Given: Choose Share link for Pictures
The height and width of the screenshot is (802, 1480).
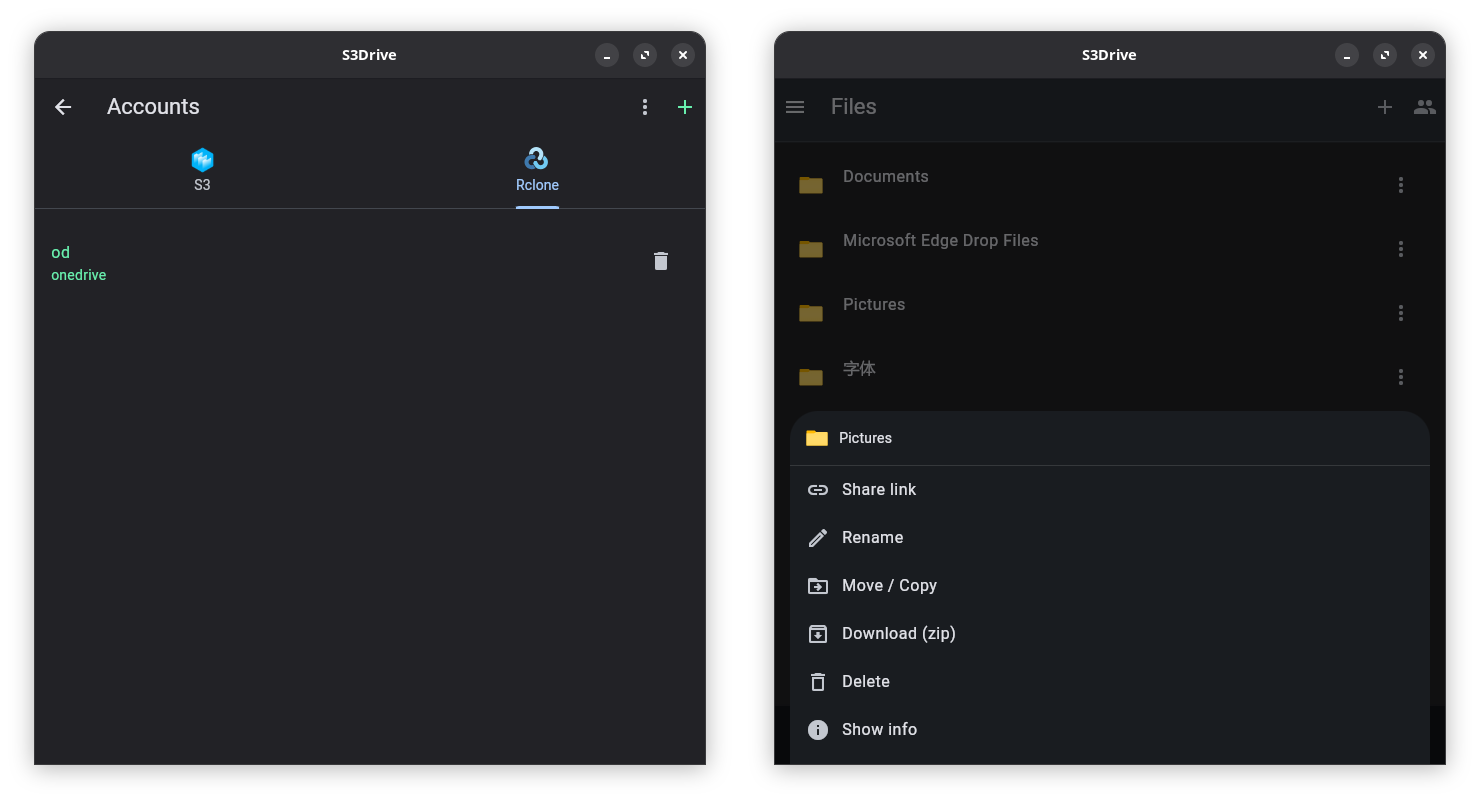Looking at the screenshot, I should point(878,489).
